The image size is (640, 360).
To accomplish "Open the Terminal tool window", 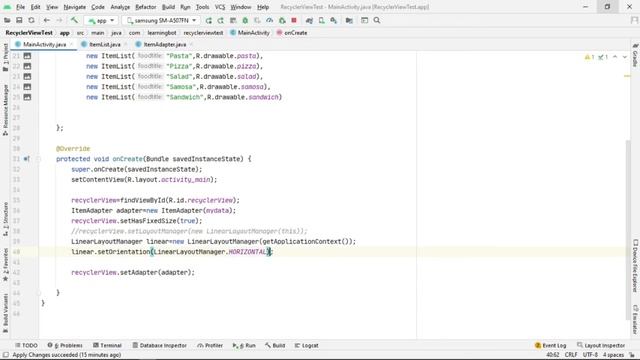I will 107,345.
